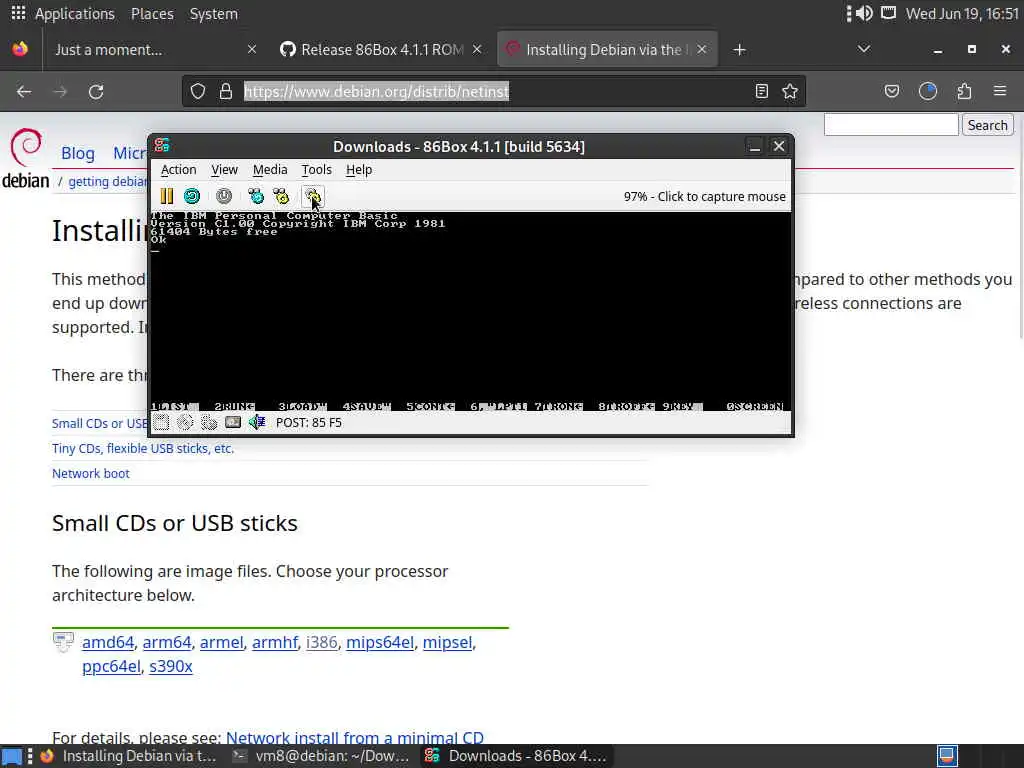This screenshot has height=768, width=1024.
Task: Close the 'Just a moment...' tab
Action: pyautogui.click(x=251, y=50)
